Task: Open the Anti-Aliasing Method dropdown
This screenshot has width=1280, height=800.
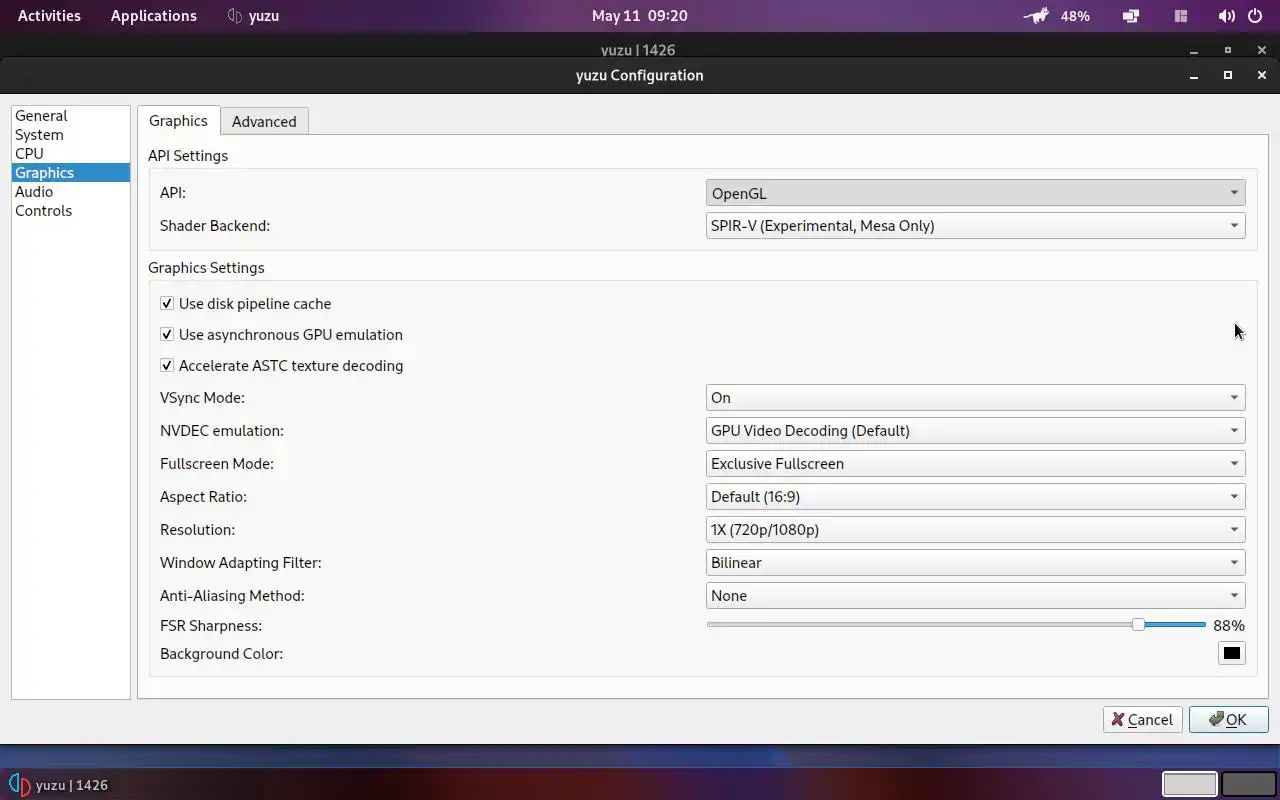Action: [x=975, y=596]
